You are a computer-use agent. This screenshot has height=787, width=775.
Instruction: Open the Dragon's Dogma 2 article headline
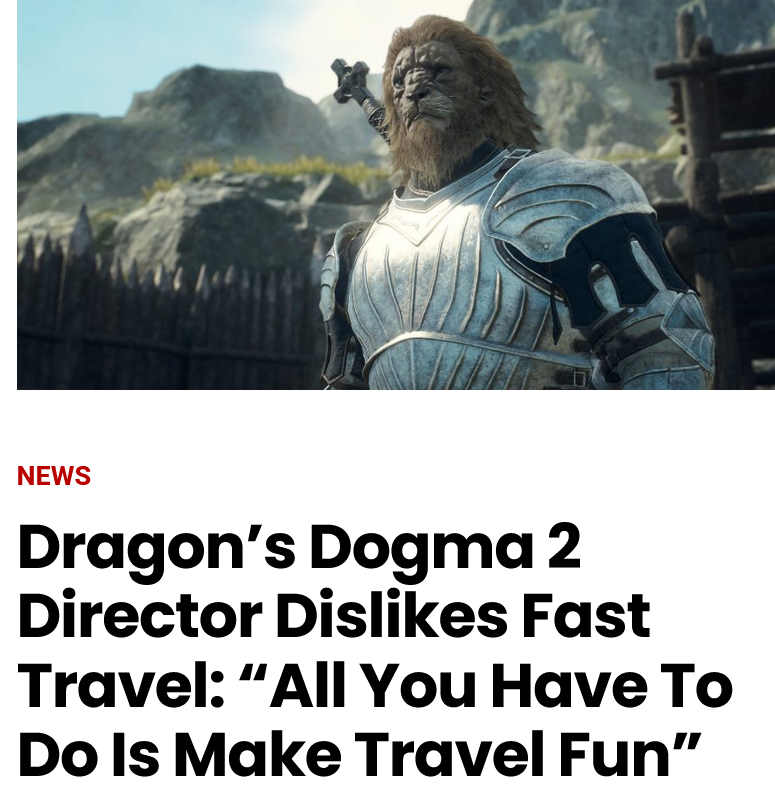coord(375,649)
